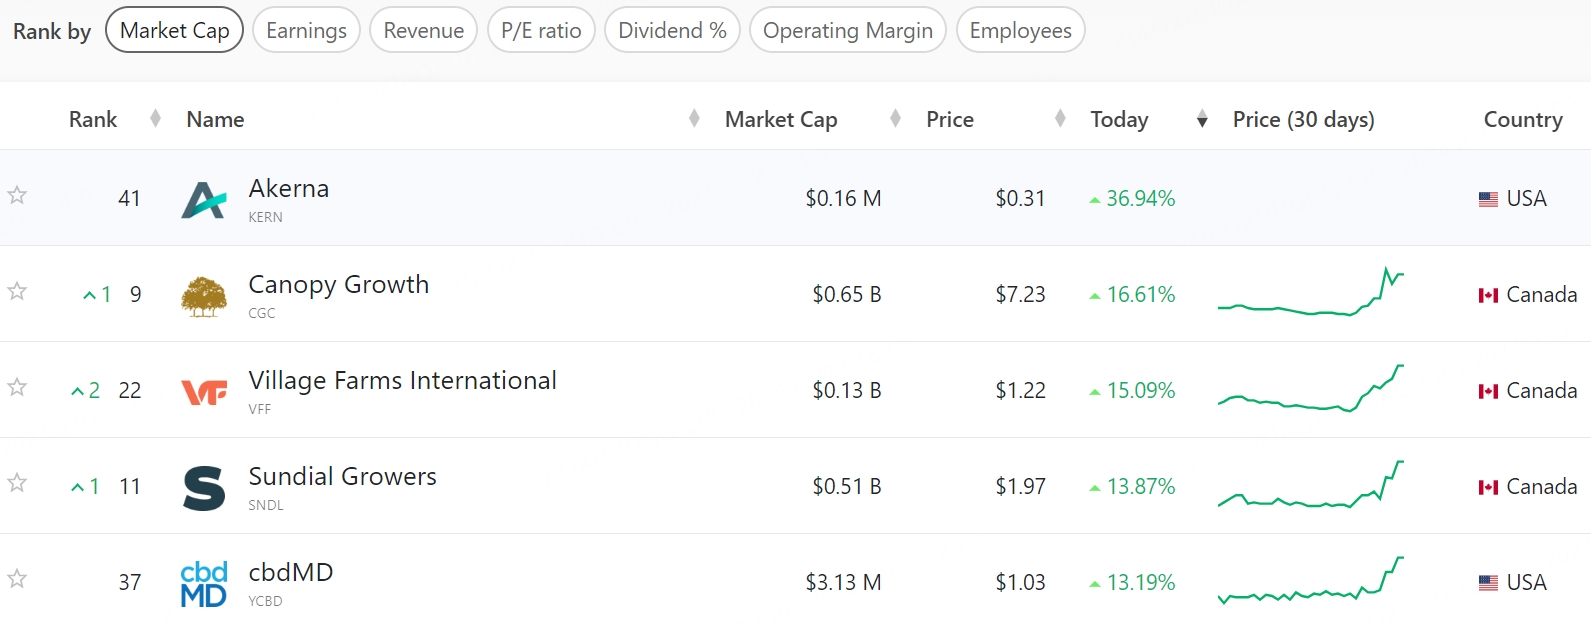Switch ranking to Dividend %

672,31
